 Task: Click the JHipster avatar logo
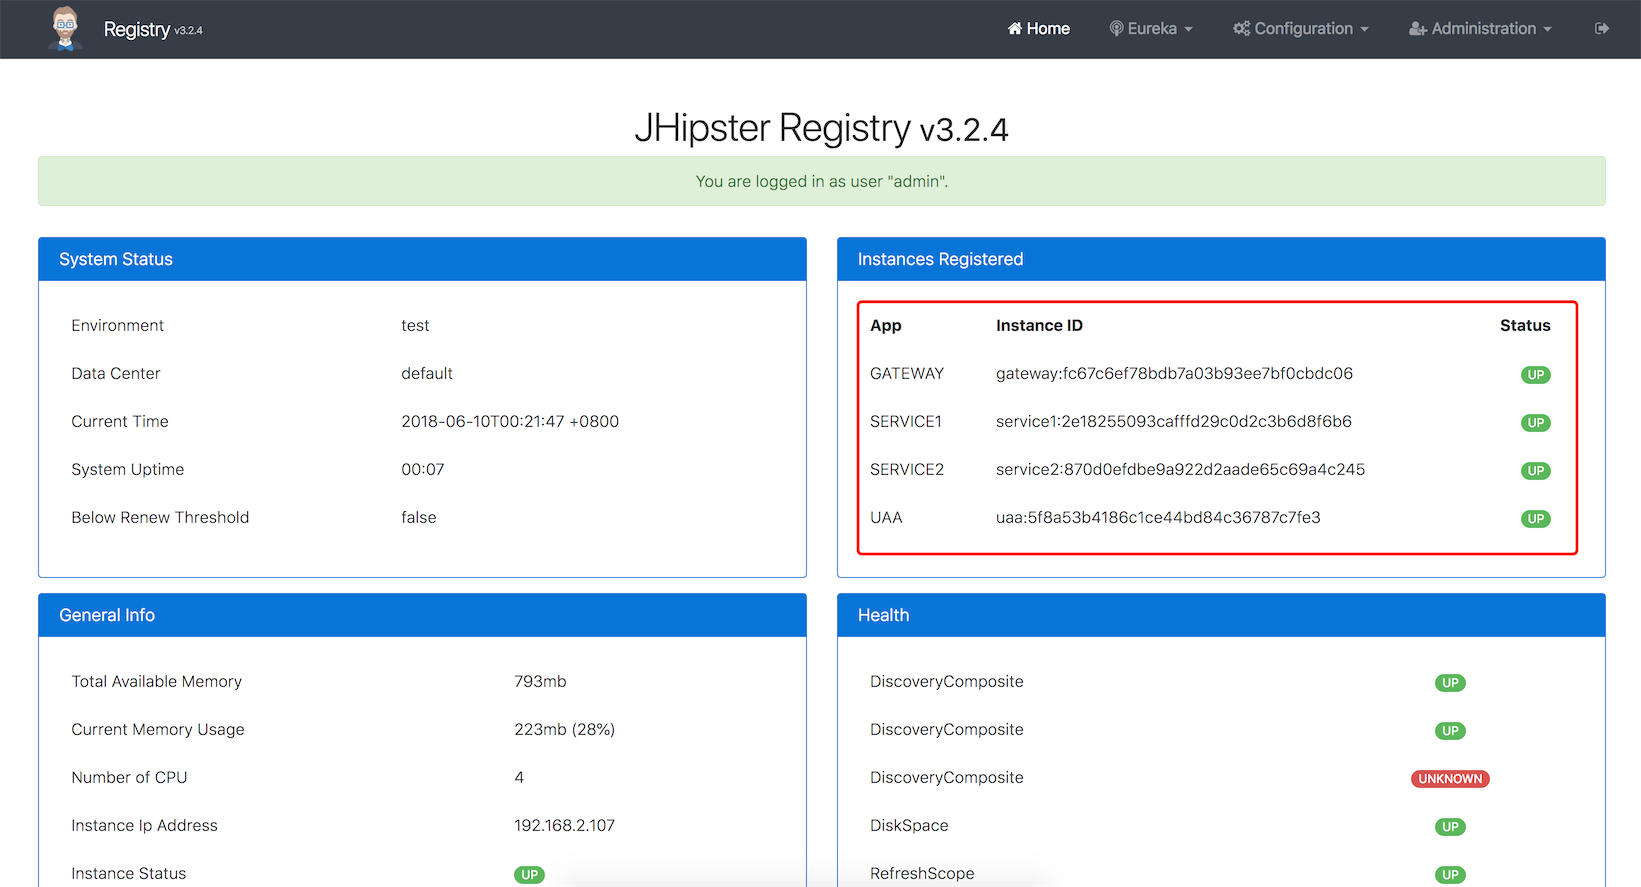pyautogui.click(x=65, y=28)
